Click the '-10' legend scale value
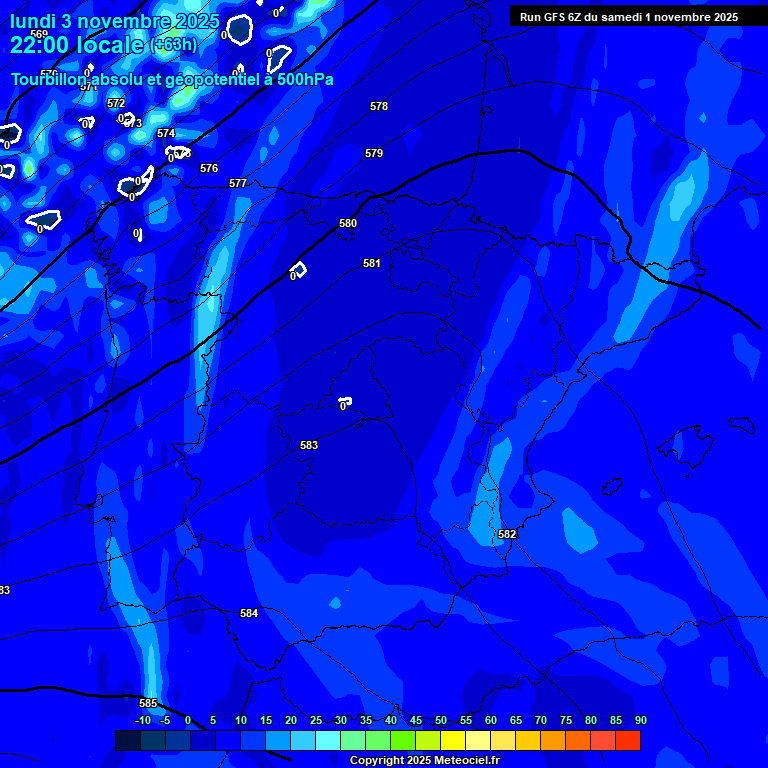768x768 pixels. pyautogui.click(x=143, y=721)
